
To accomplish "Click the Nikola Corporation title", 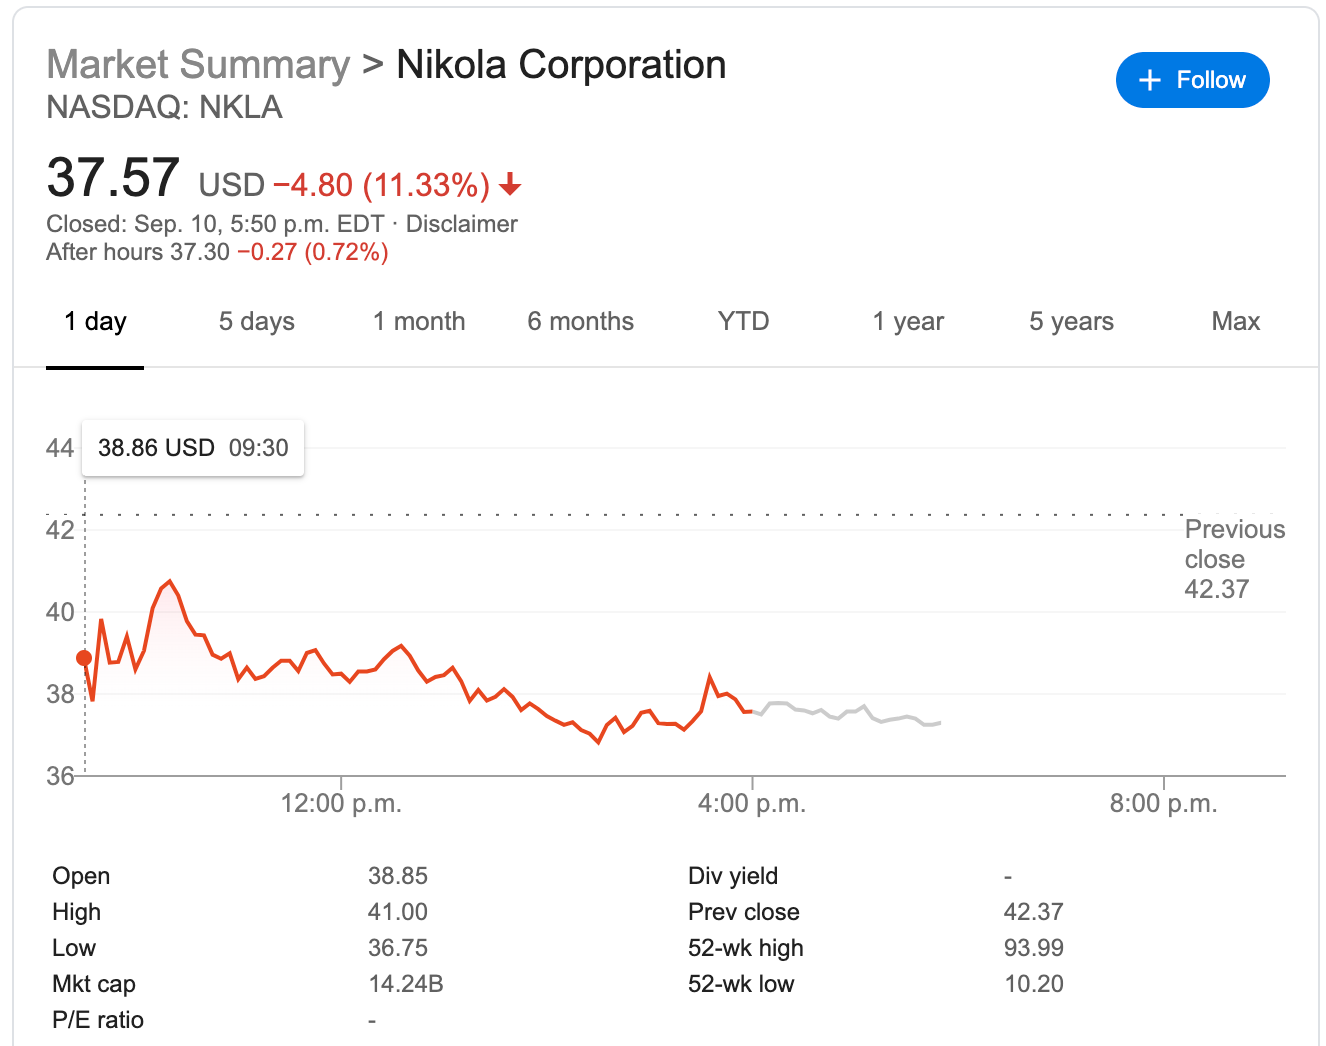I will click(x=561, y=65).
